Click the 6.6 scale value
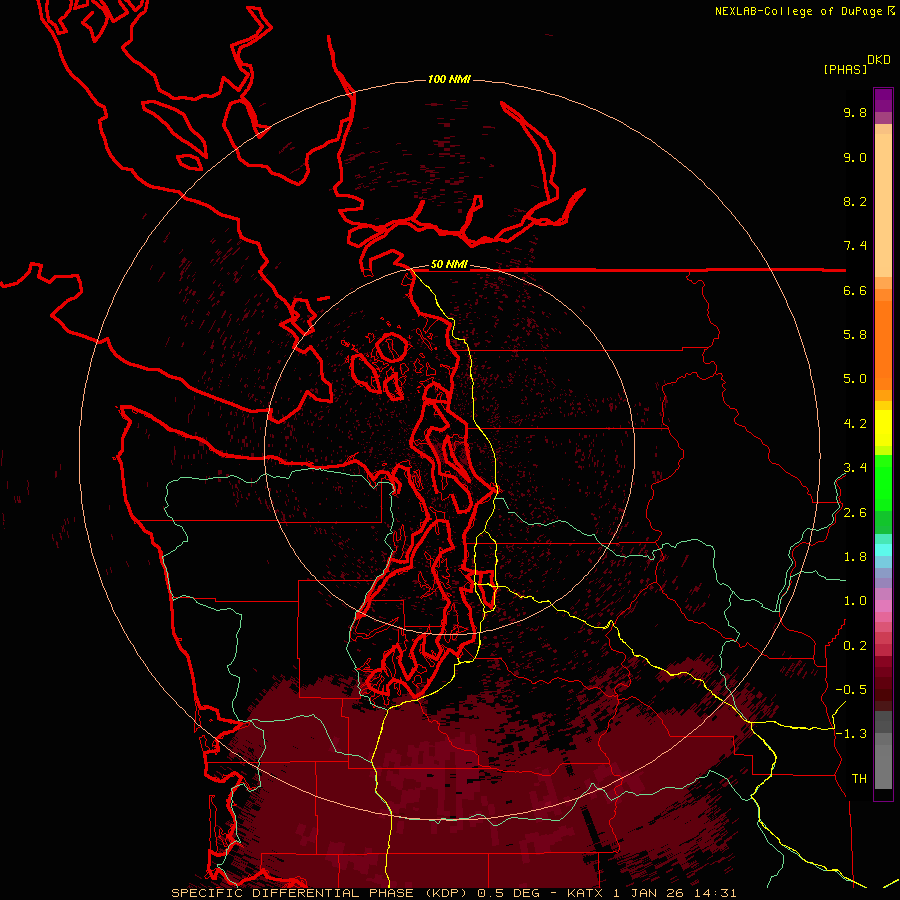900x900 pixels. click(855, 290)
